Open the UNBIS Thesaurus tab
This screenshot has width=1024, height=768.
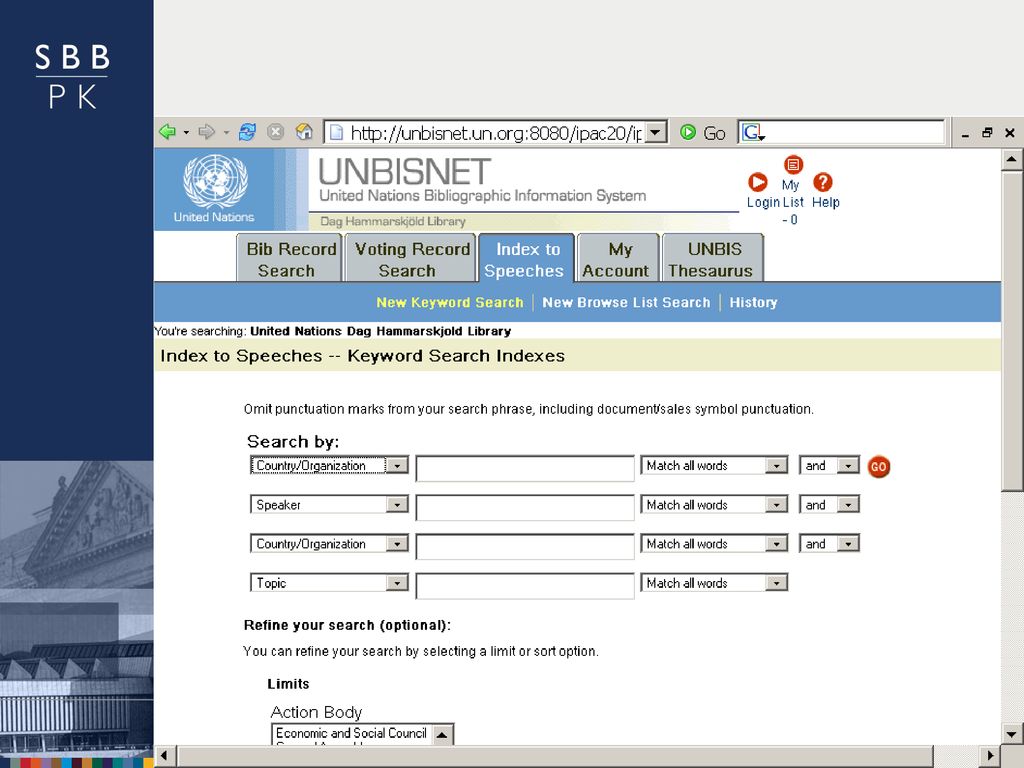coord(712,259)
